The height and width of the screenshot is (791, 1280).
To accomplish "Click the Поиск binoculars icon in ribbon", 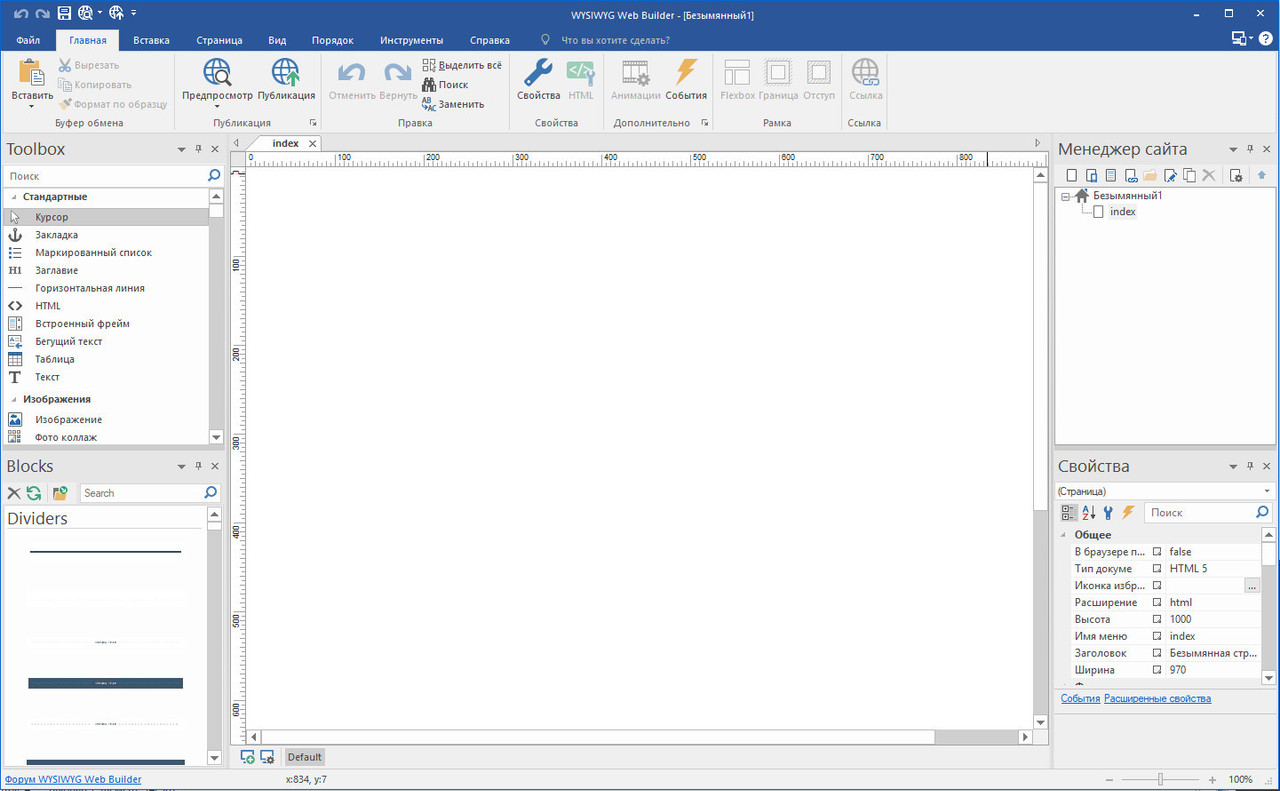I will click(x=429, y=85).
